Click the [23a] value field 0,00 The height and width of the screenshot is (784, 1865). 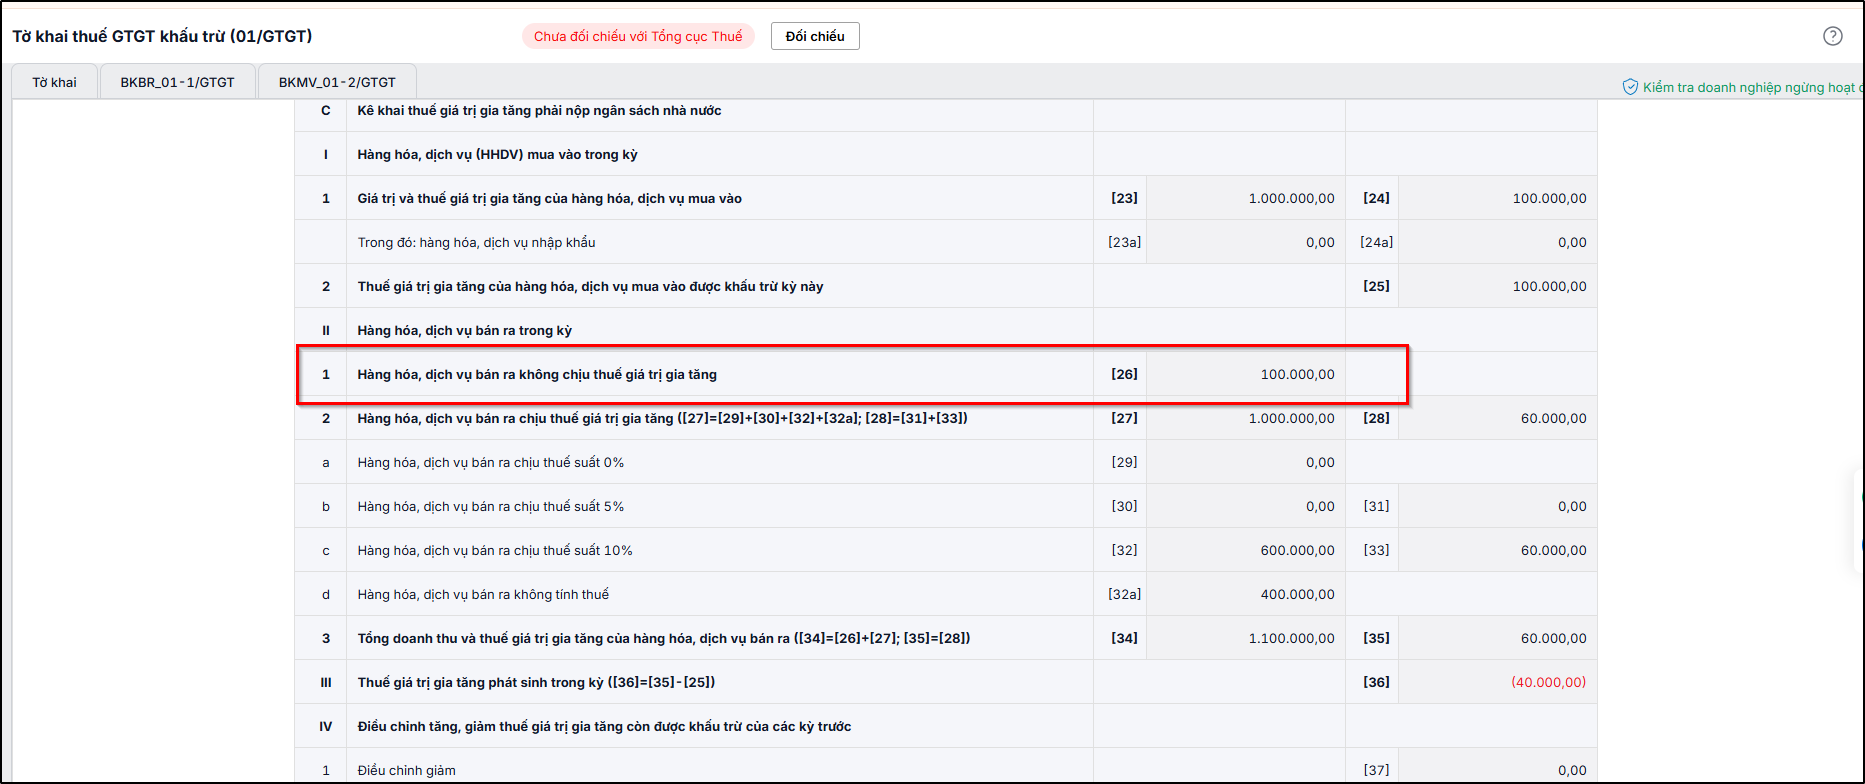pos(1245,242)
